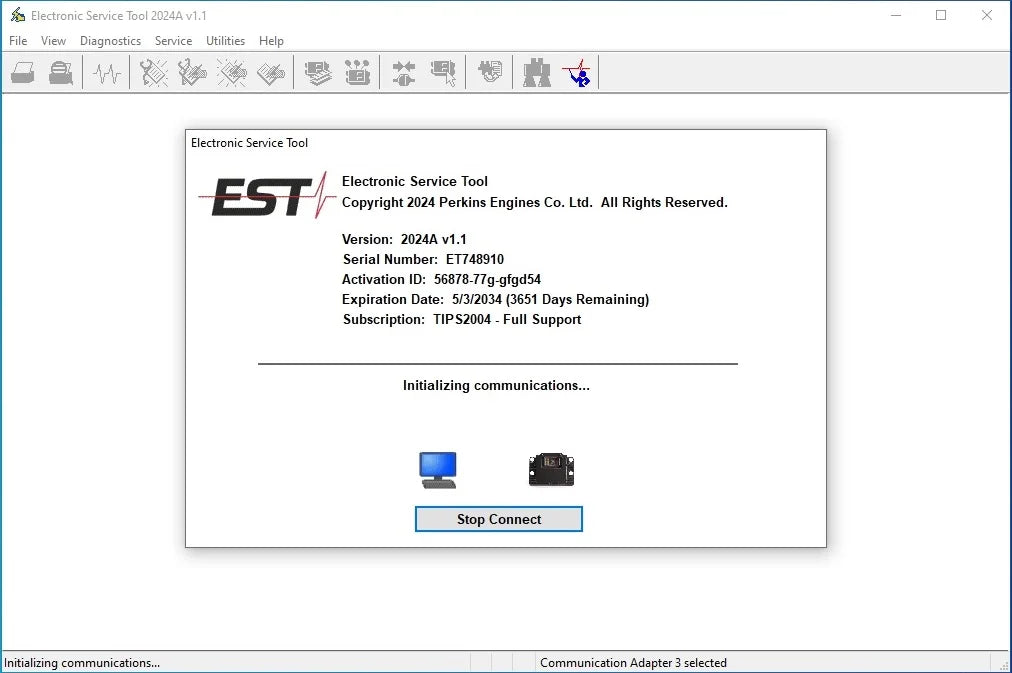Open the checkbook-style information toolbar icon
1012x673 pixels.
pos(270,72)
